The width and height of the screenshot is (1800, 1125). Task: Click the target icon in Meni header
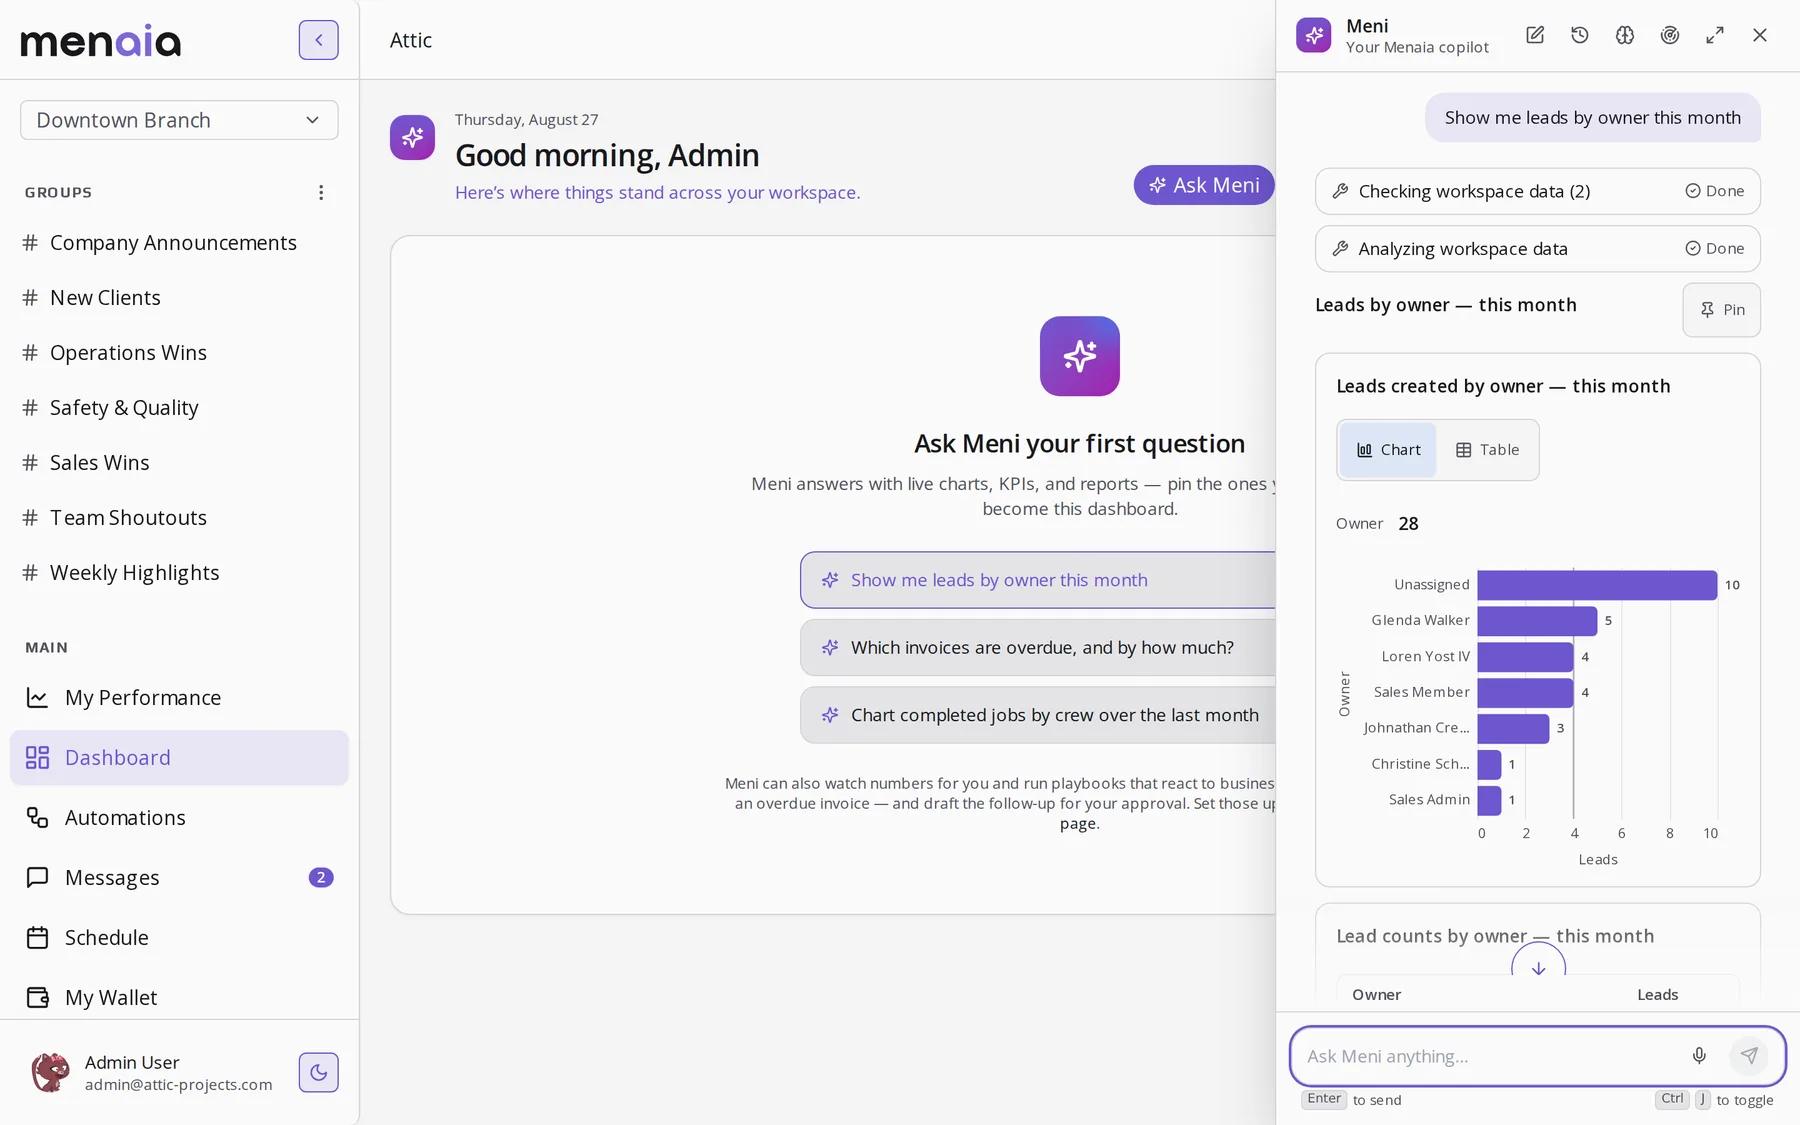(1670, 35)
